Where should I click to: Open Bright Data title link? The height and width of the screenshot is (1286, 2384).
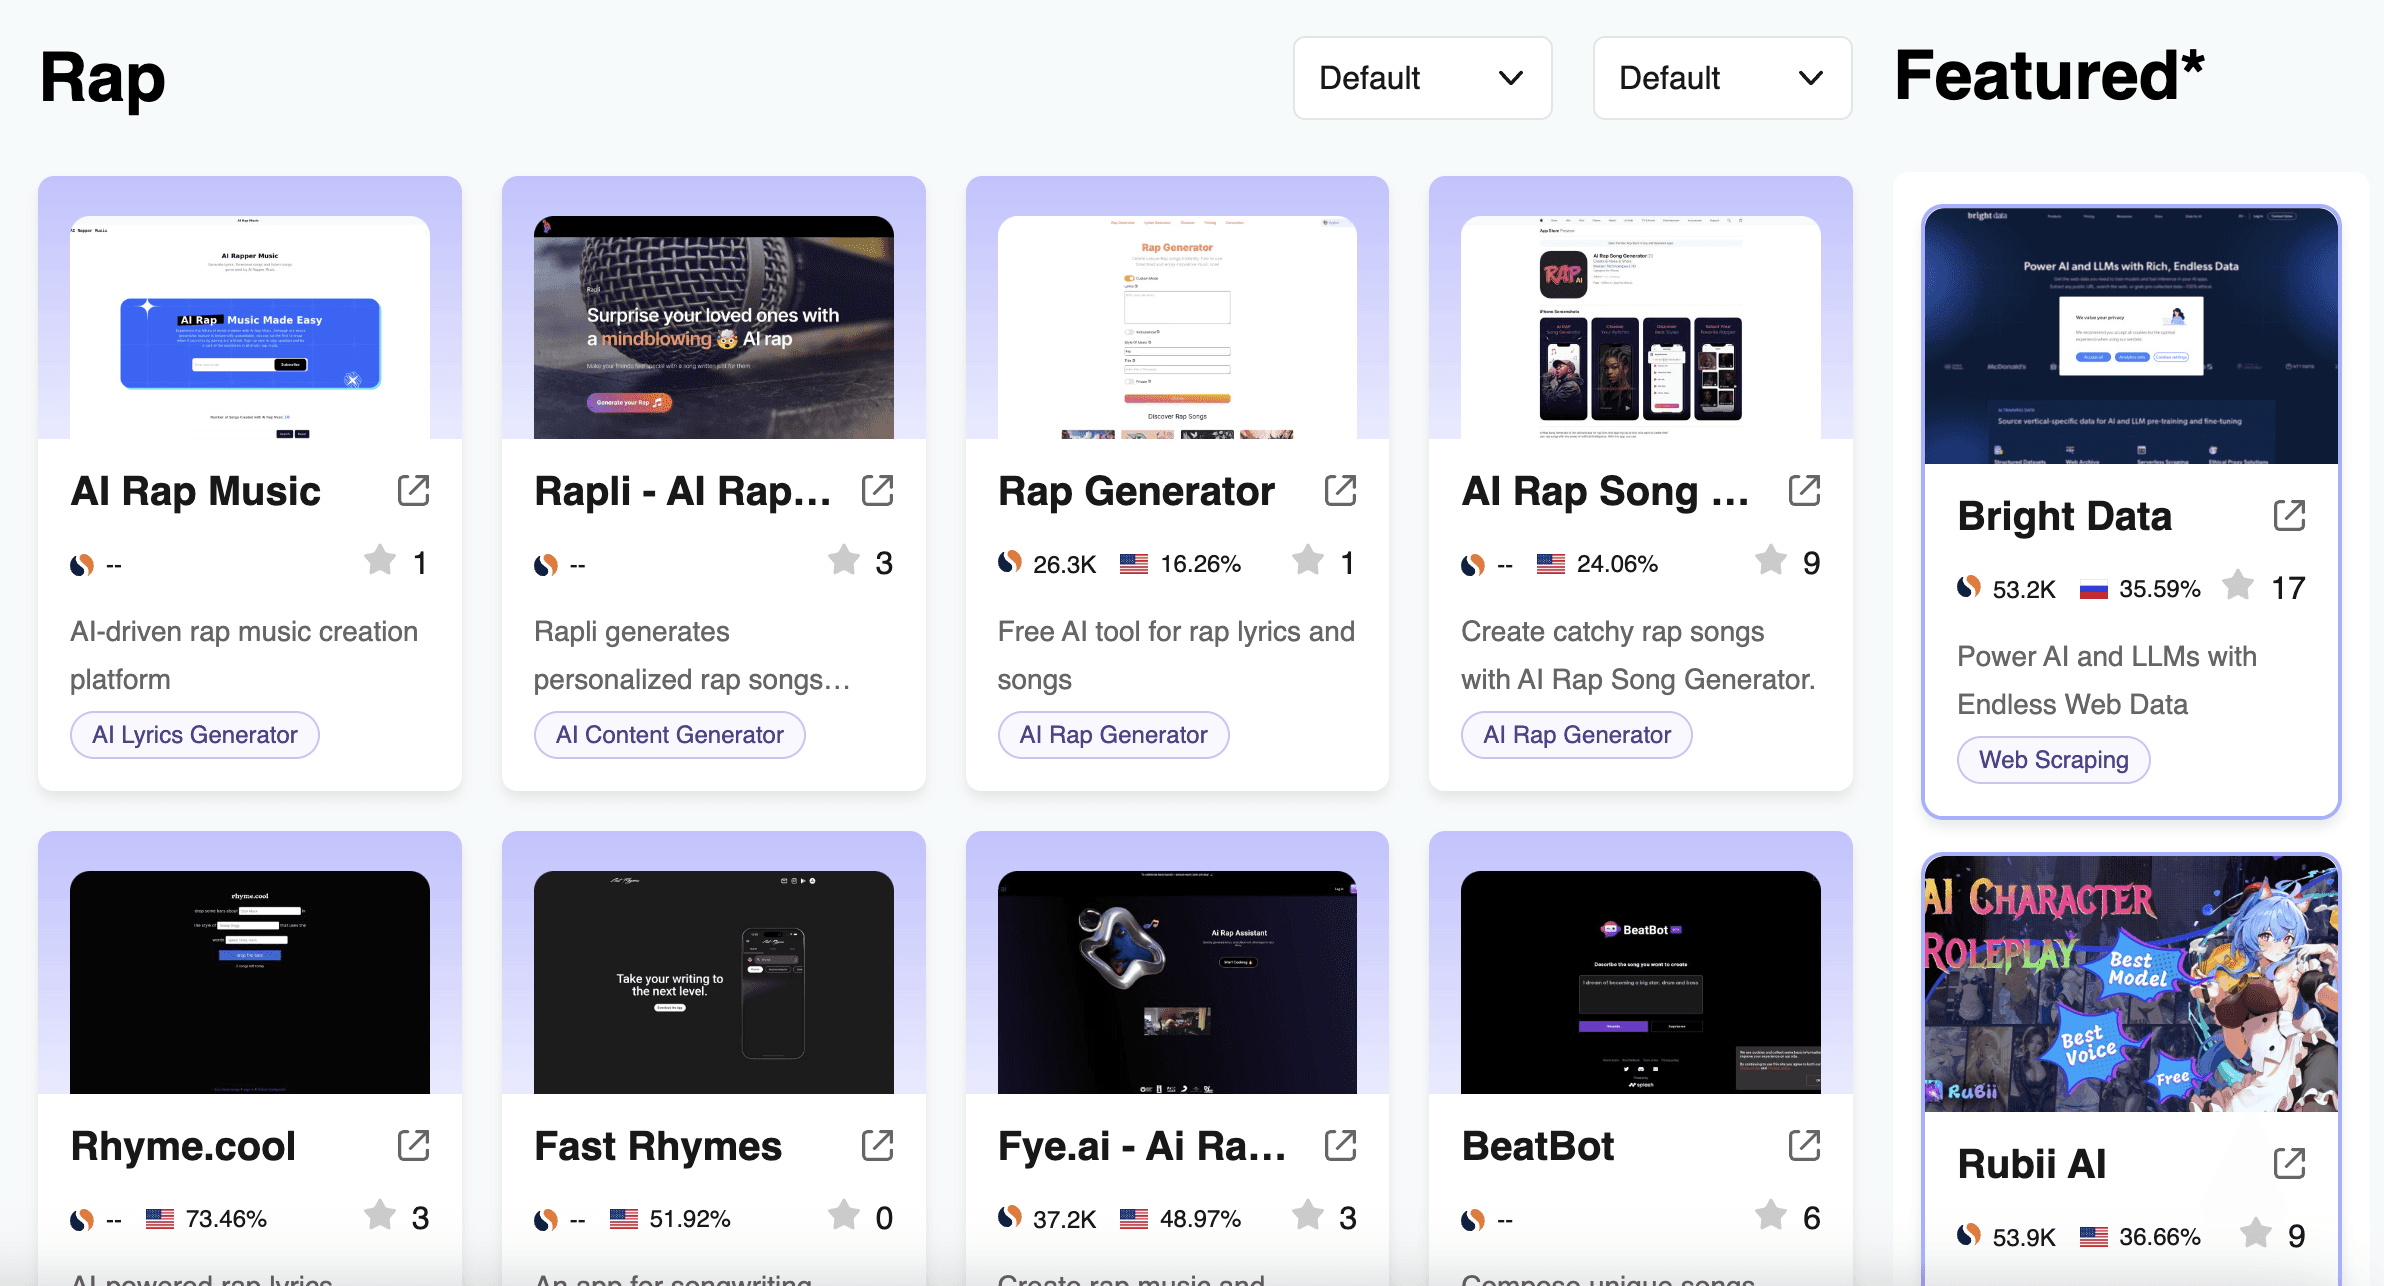pyautogui.click(x=2065, y=516)
